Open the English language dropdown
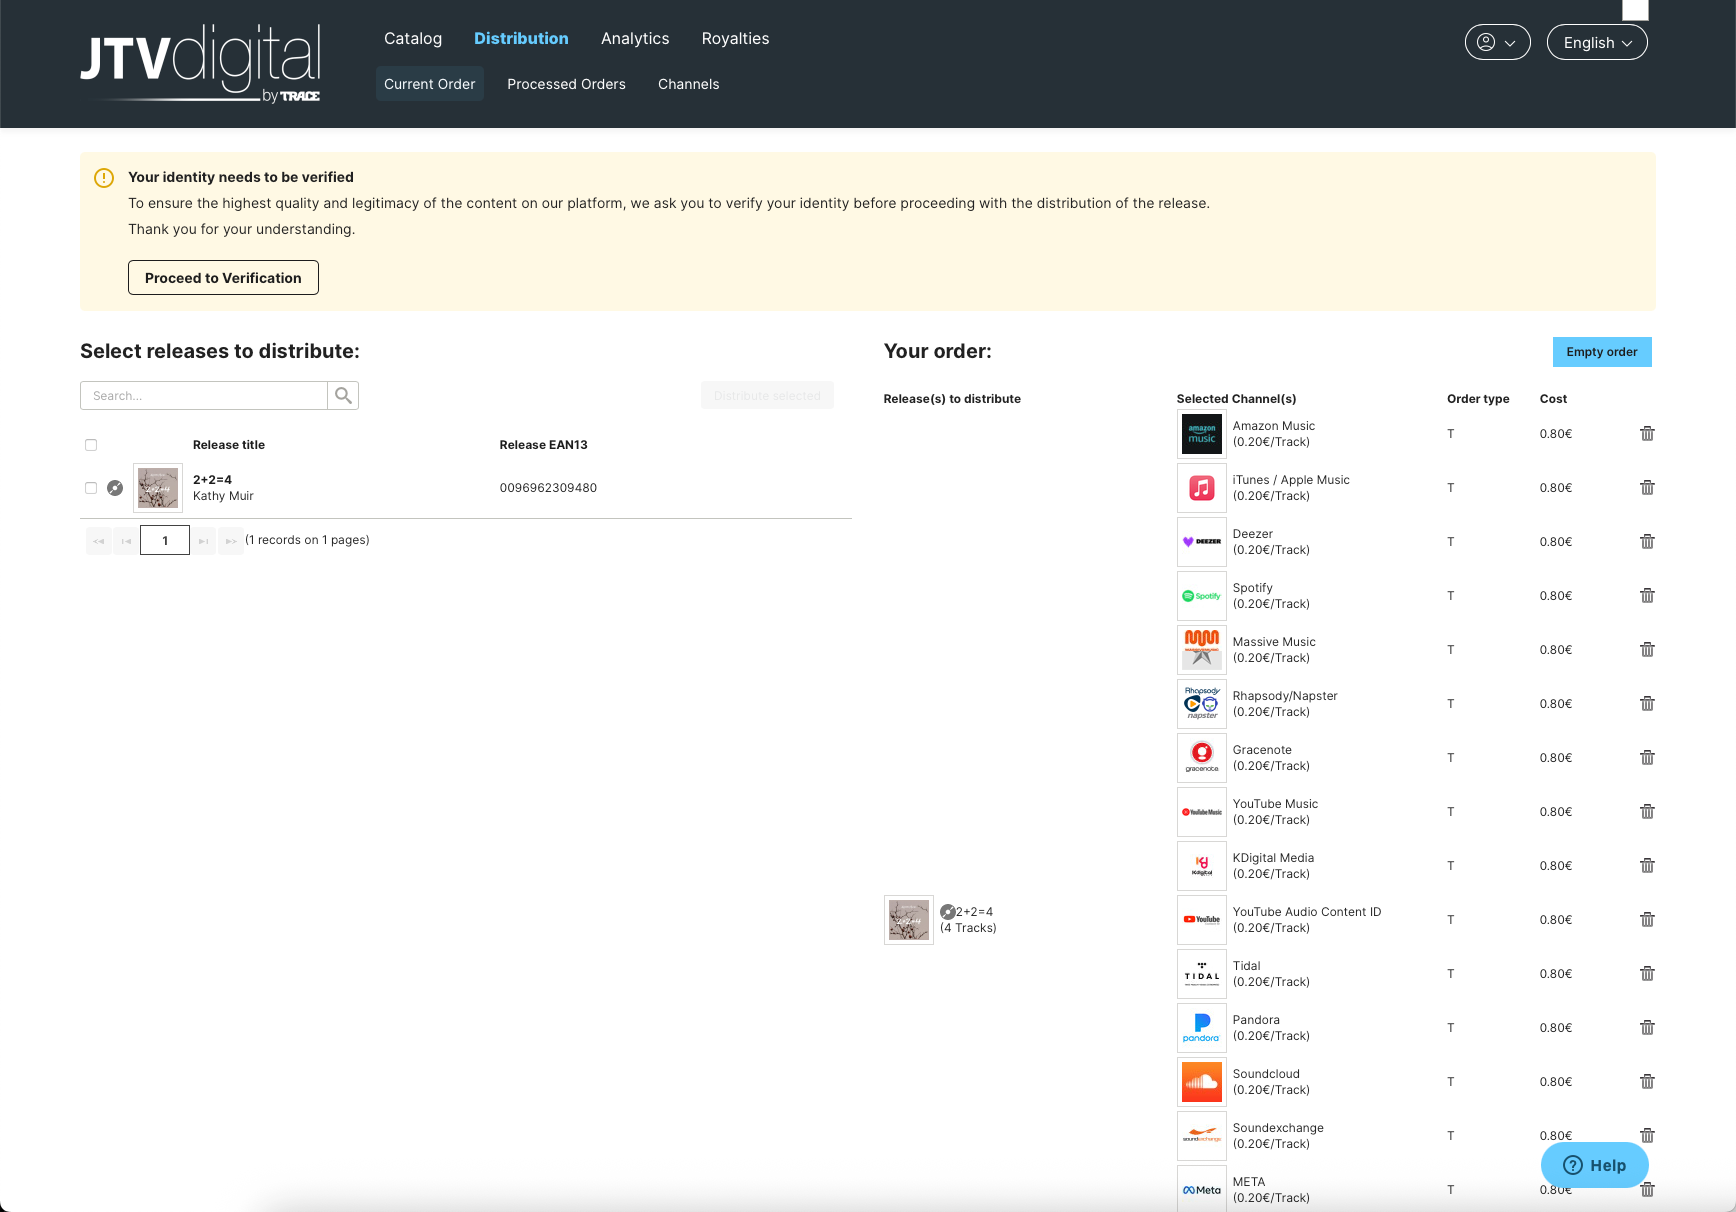The image size is (1736, 1212). [x=1596, y=42]
